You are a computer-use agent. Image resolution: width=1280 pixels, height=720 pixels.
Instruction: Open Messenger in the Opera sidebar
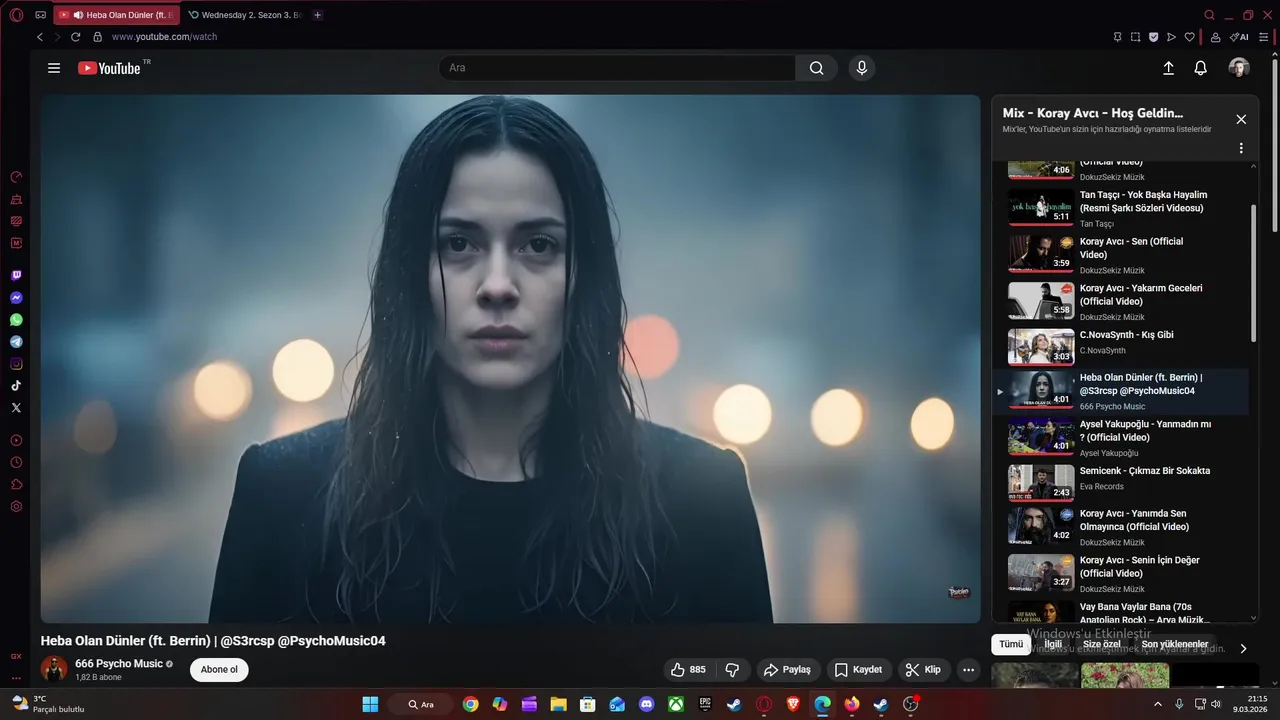coord(16,298)
